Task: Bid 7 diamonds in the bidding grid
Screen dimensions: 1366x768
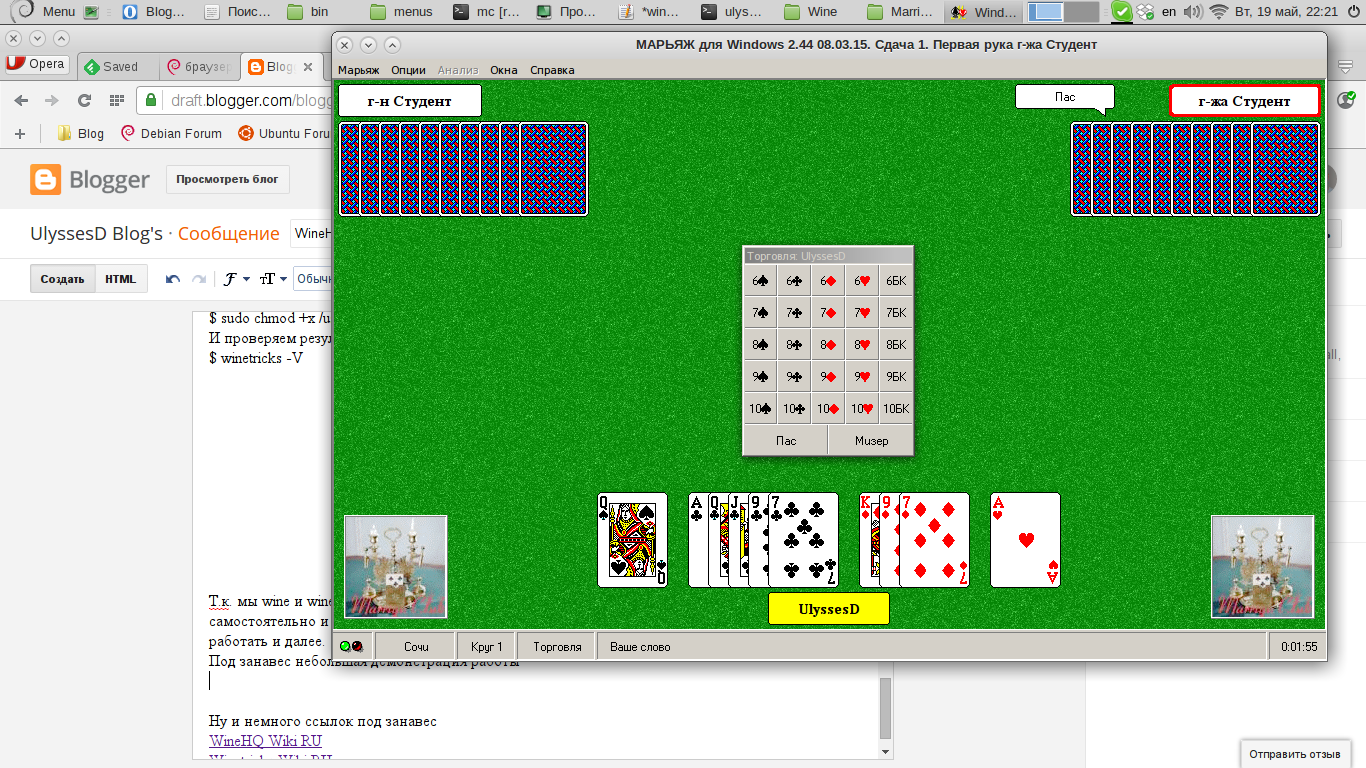Action: tap(828, 313)
